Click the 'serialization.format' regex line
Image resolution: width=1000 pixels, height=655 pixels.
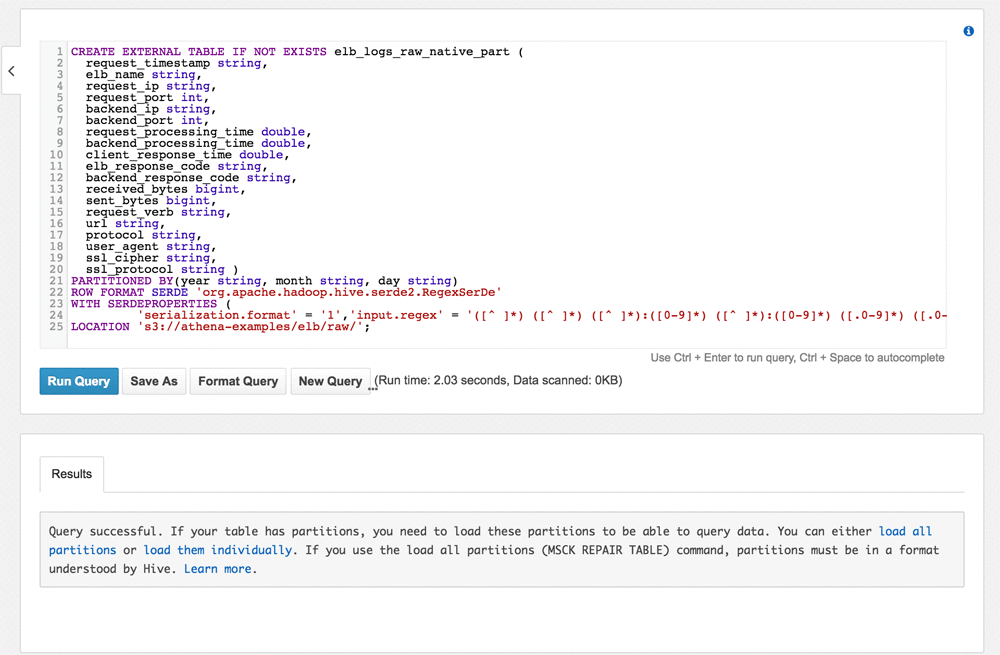tap(542, 316)
